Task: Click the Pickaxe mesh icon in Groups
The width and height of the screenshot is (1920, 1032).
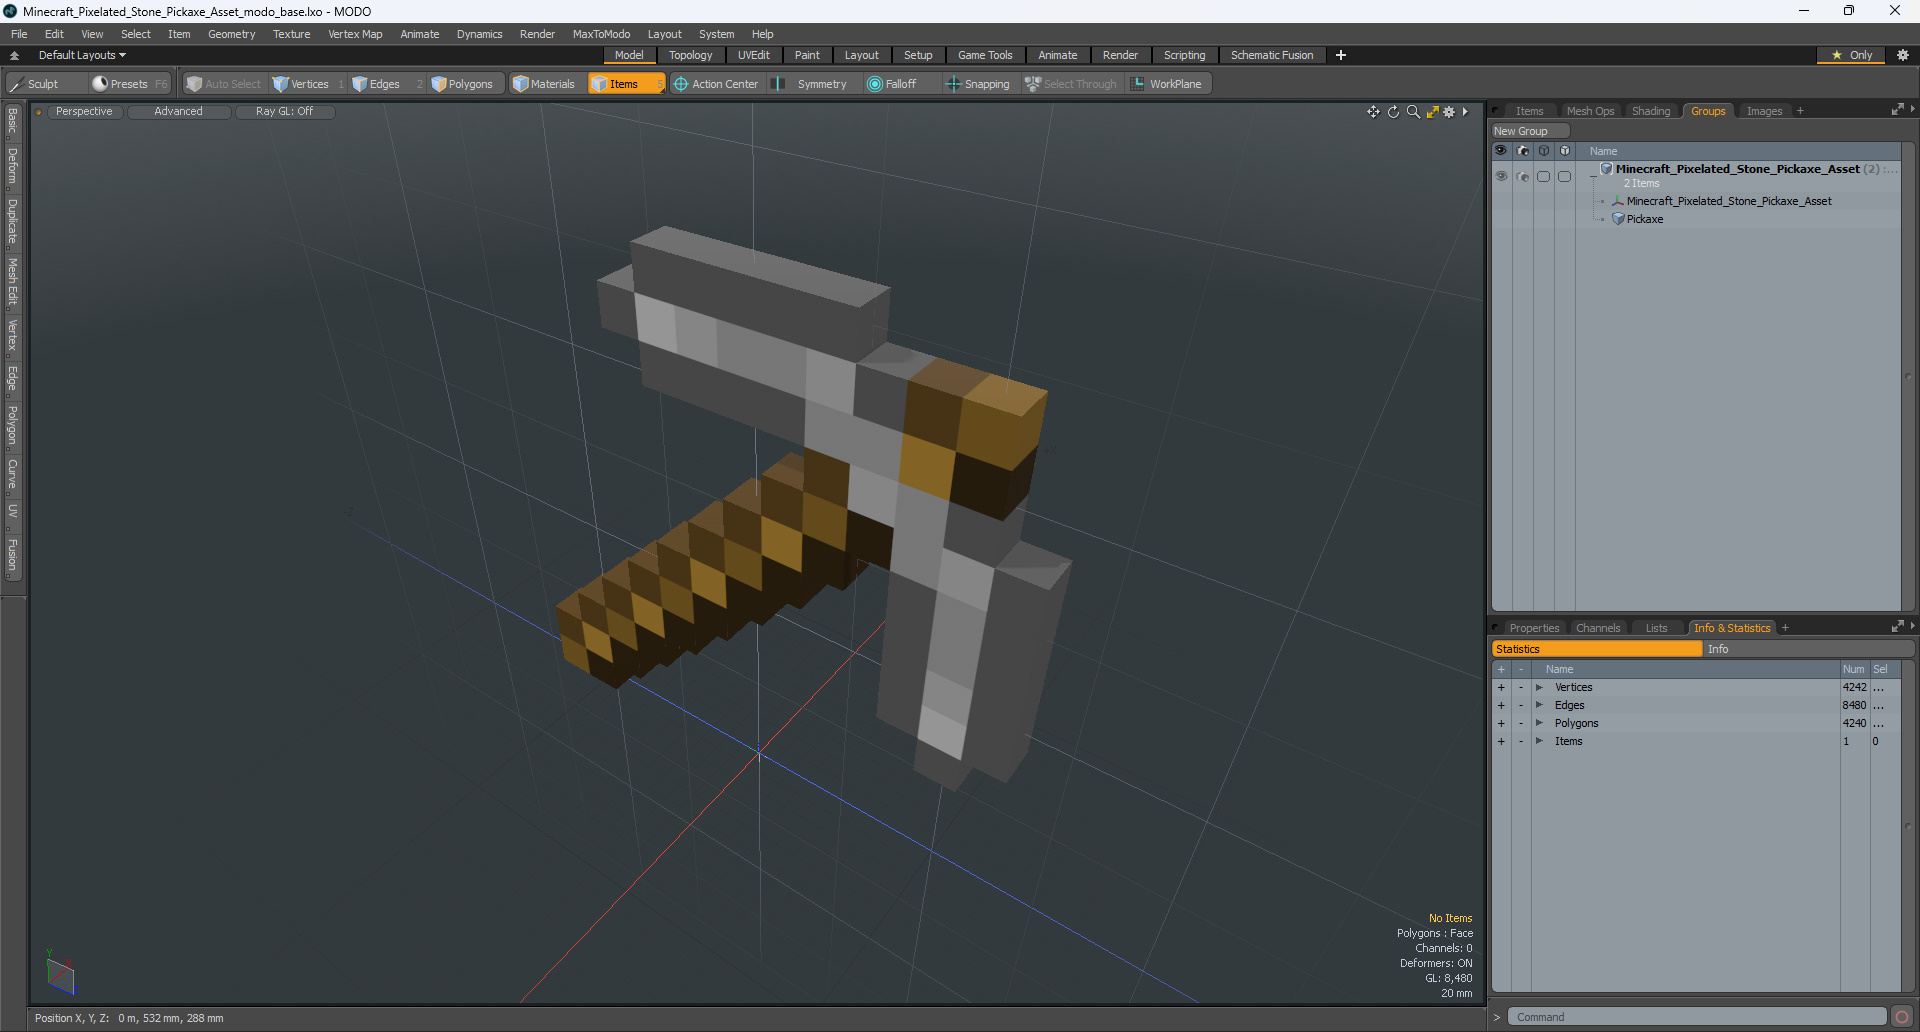Action: (x=1618, y=219)
